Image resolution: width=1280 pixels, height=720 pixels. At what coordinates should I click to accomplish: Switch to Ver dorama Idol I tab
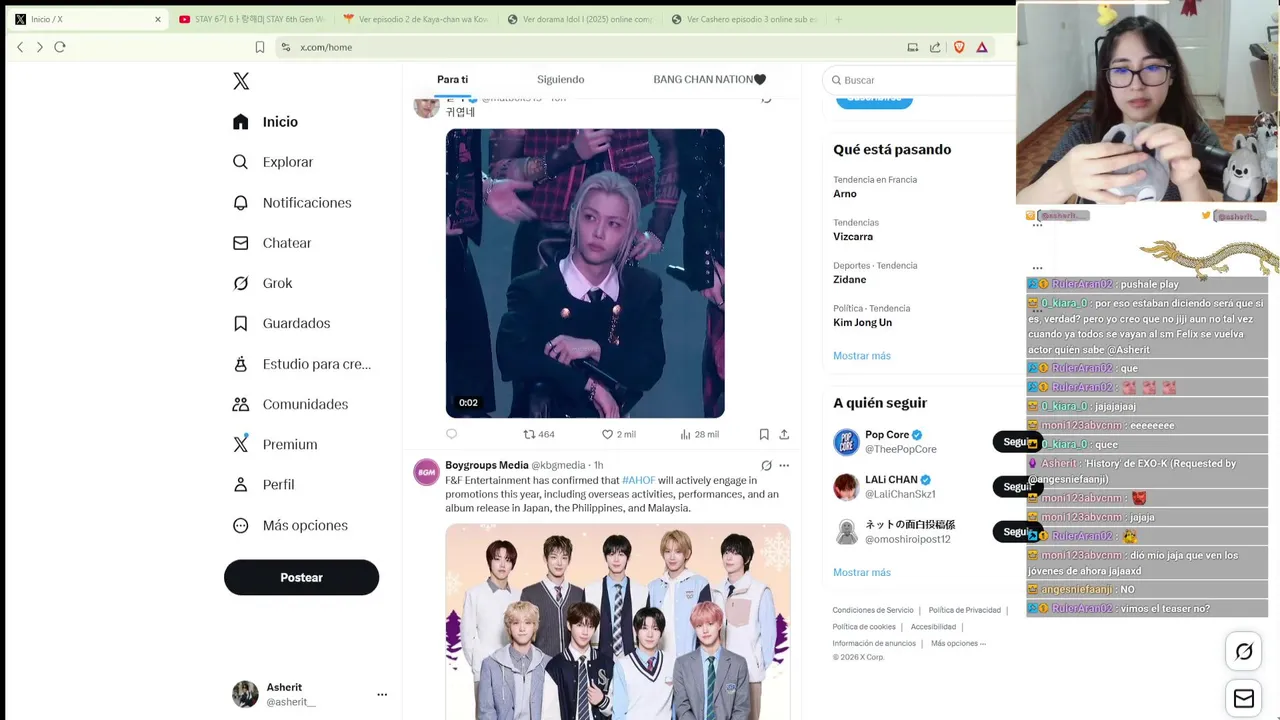580,19
